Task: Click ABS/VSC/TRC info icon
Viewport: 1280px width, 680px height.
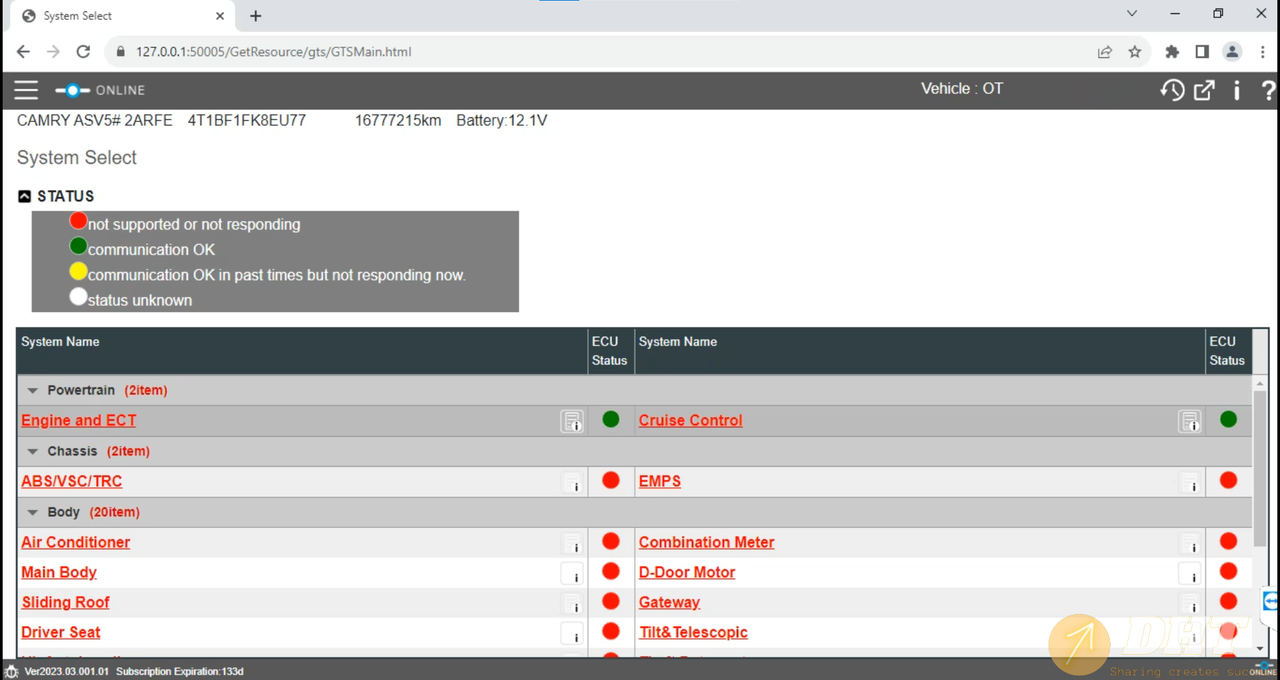Action: (572, 483)
